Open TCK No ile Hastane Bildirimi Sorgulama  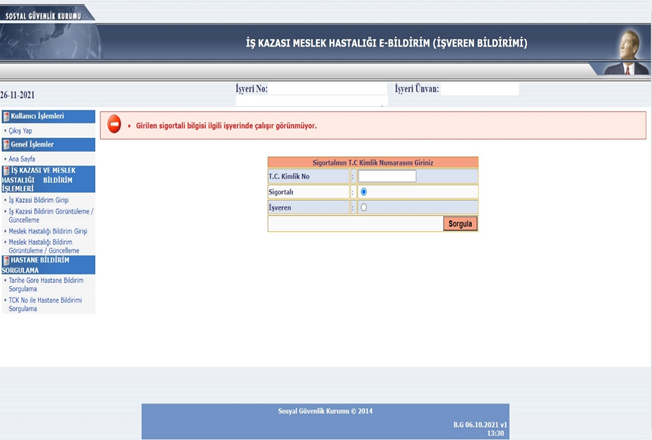(45, 304)
